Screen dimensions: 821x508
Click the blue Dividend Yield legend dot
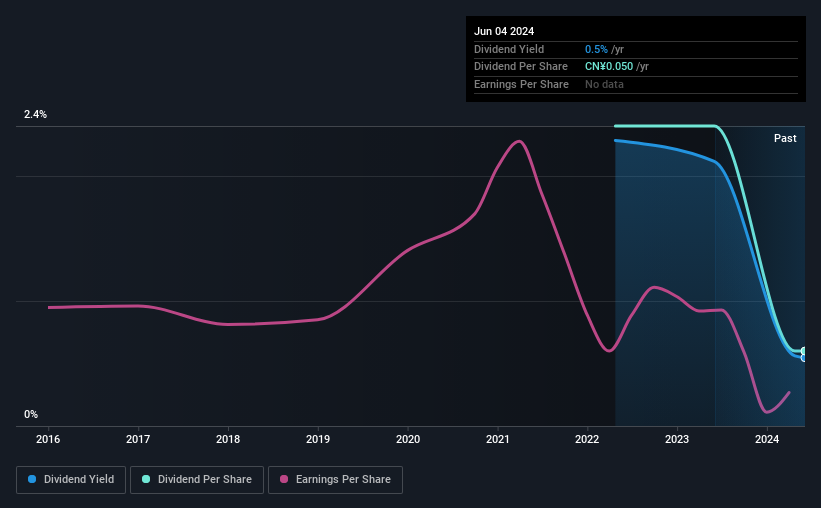tap(32, 479)
